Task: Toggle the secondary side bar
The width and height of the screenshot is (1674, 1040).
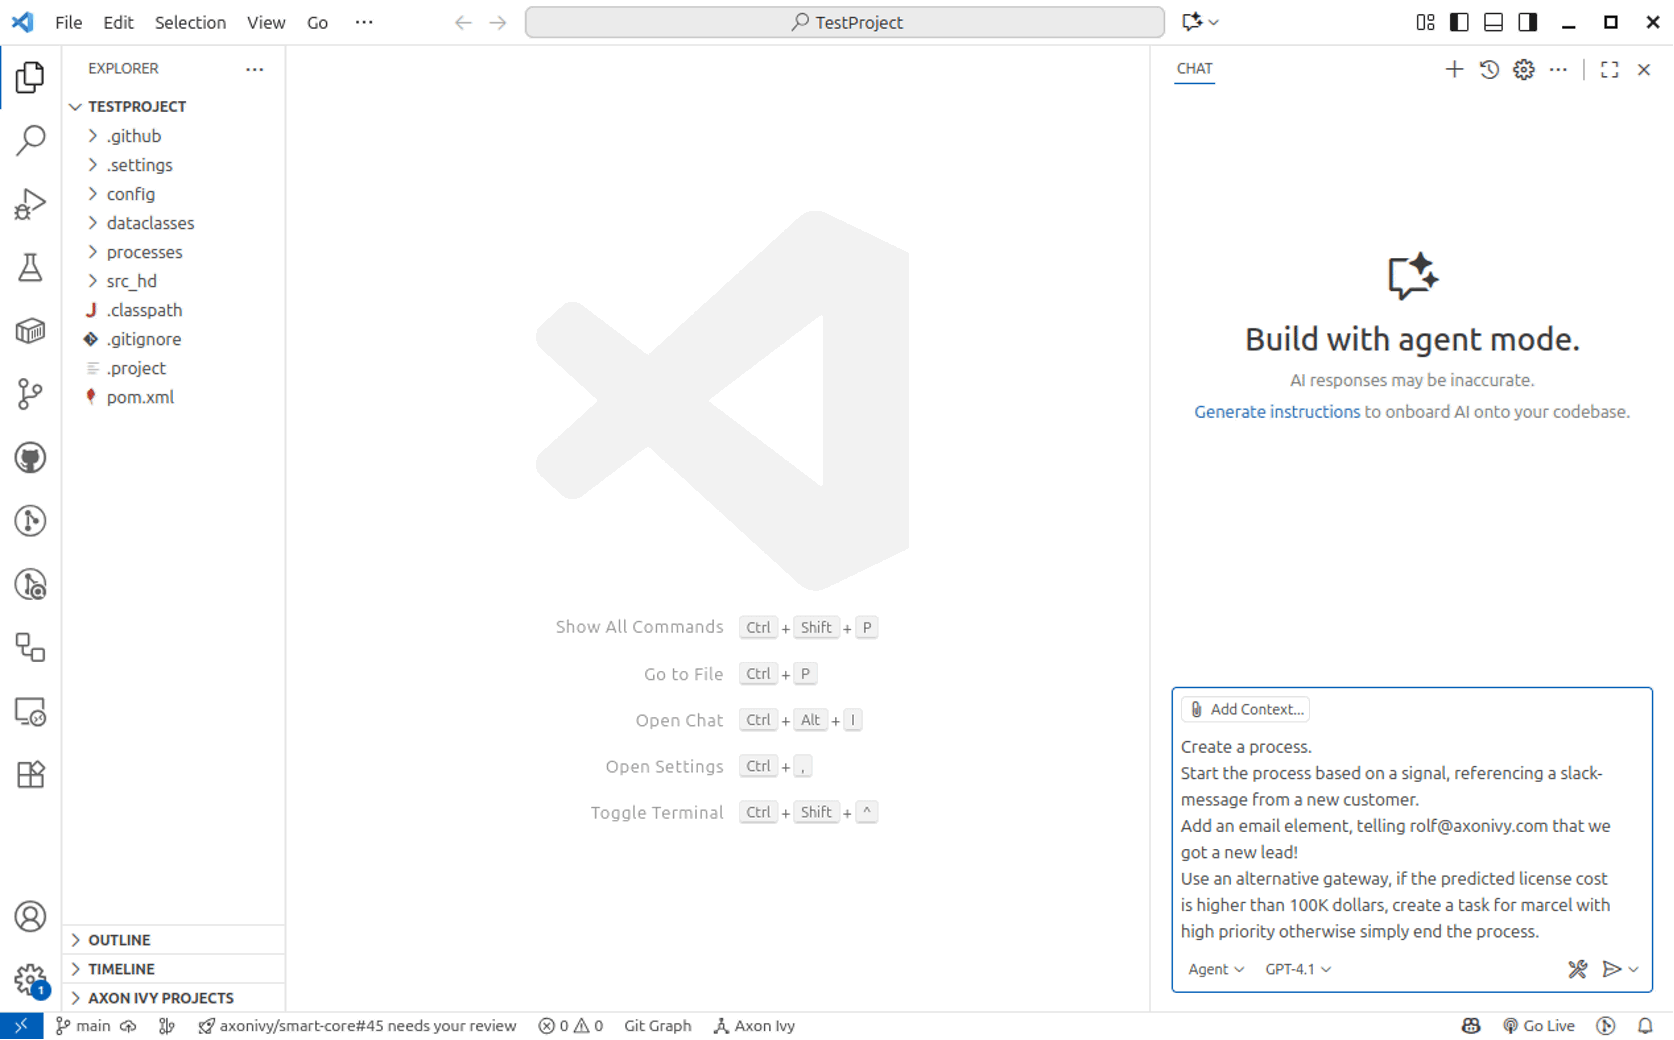Action: pos(1527,22)
